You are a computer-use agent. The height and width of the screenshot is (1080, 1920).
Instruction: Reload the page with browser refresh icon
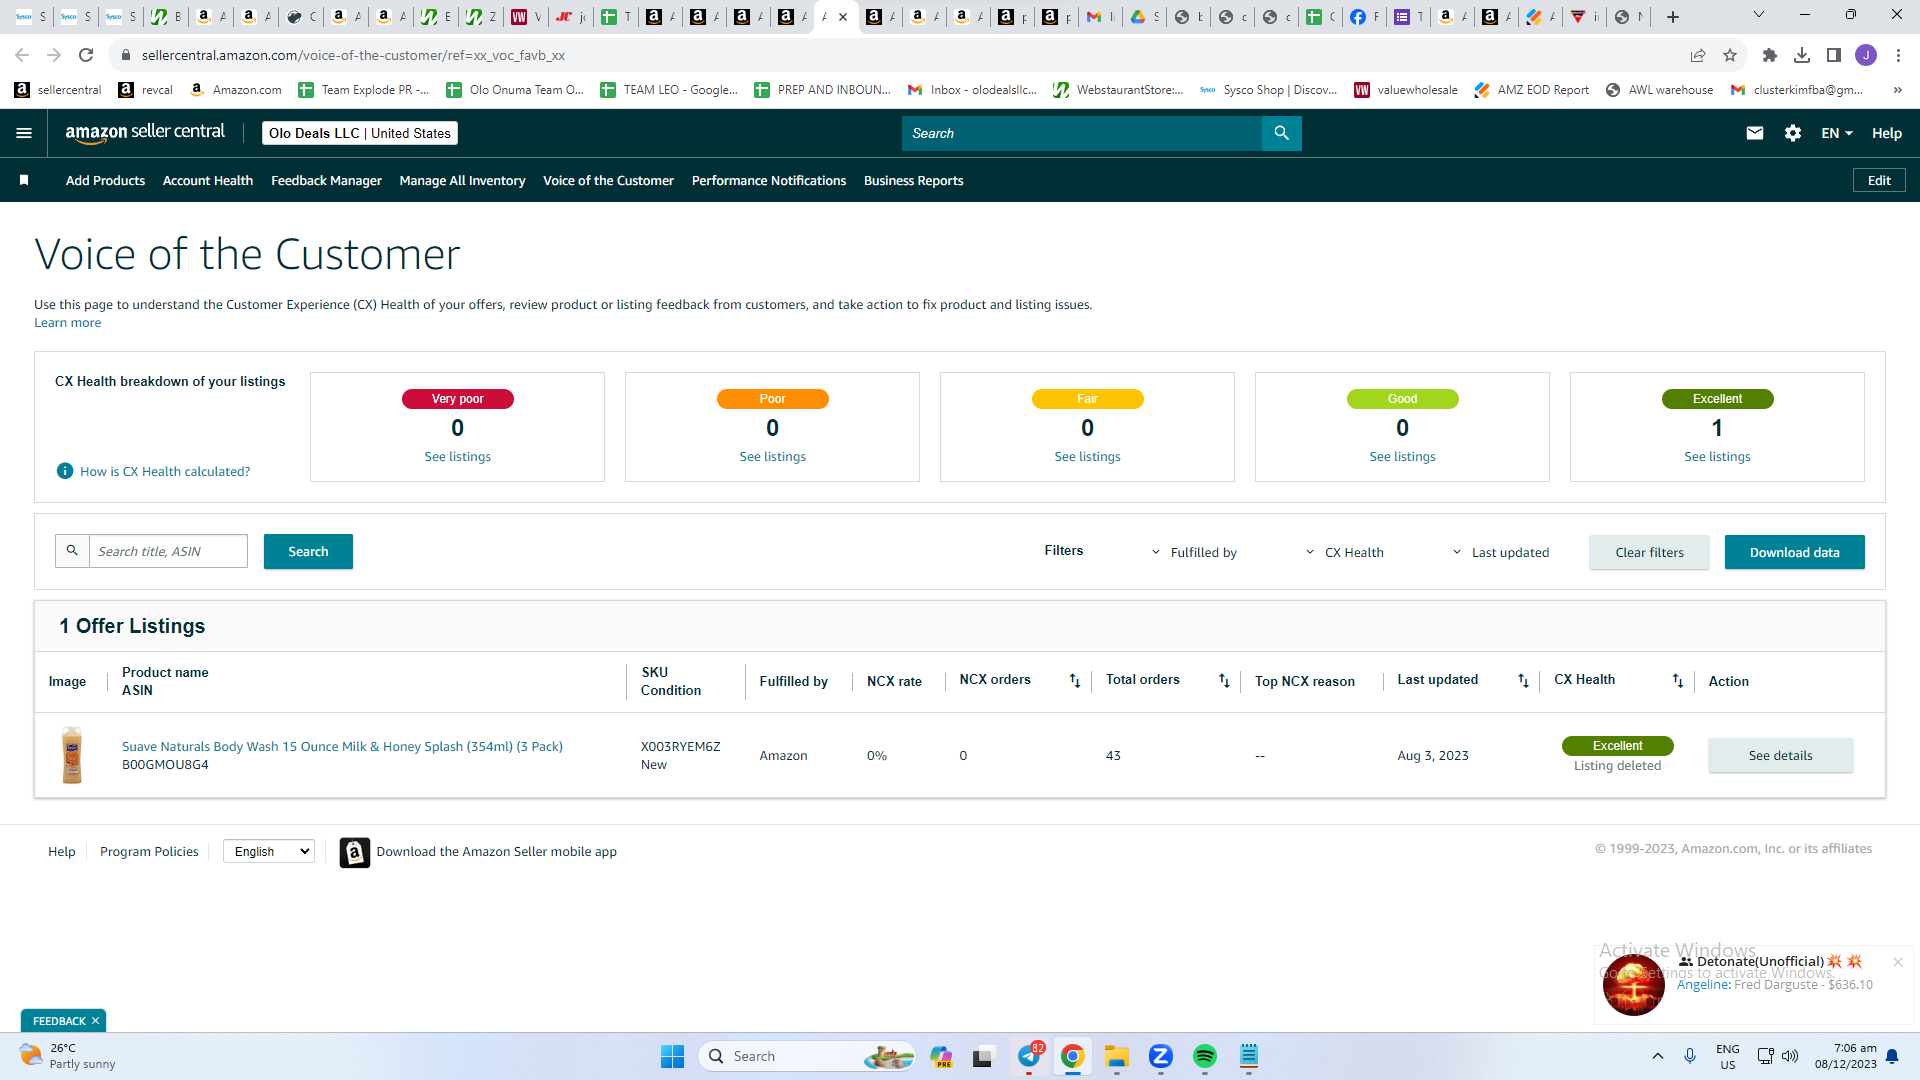pos(86,55)
